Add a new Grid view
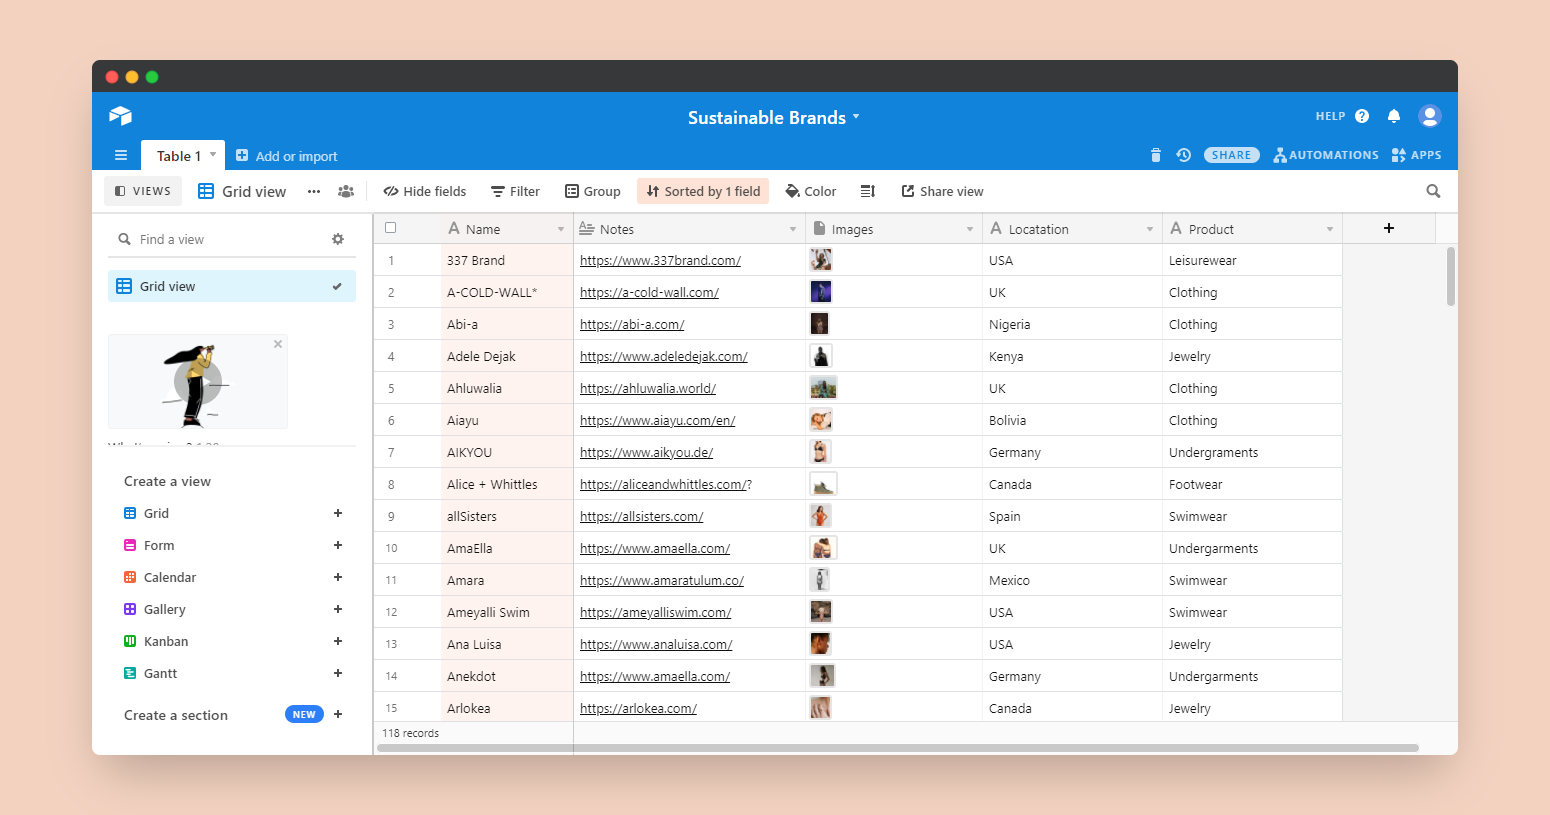Image resolution: width=1550 pixels, height=815 pixels. coord(338,513)
